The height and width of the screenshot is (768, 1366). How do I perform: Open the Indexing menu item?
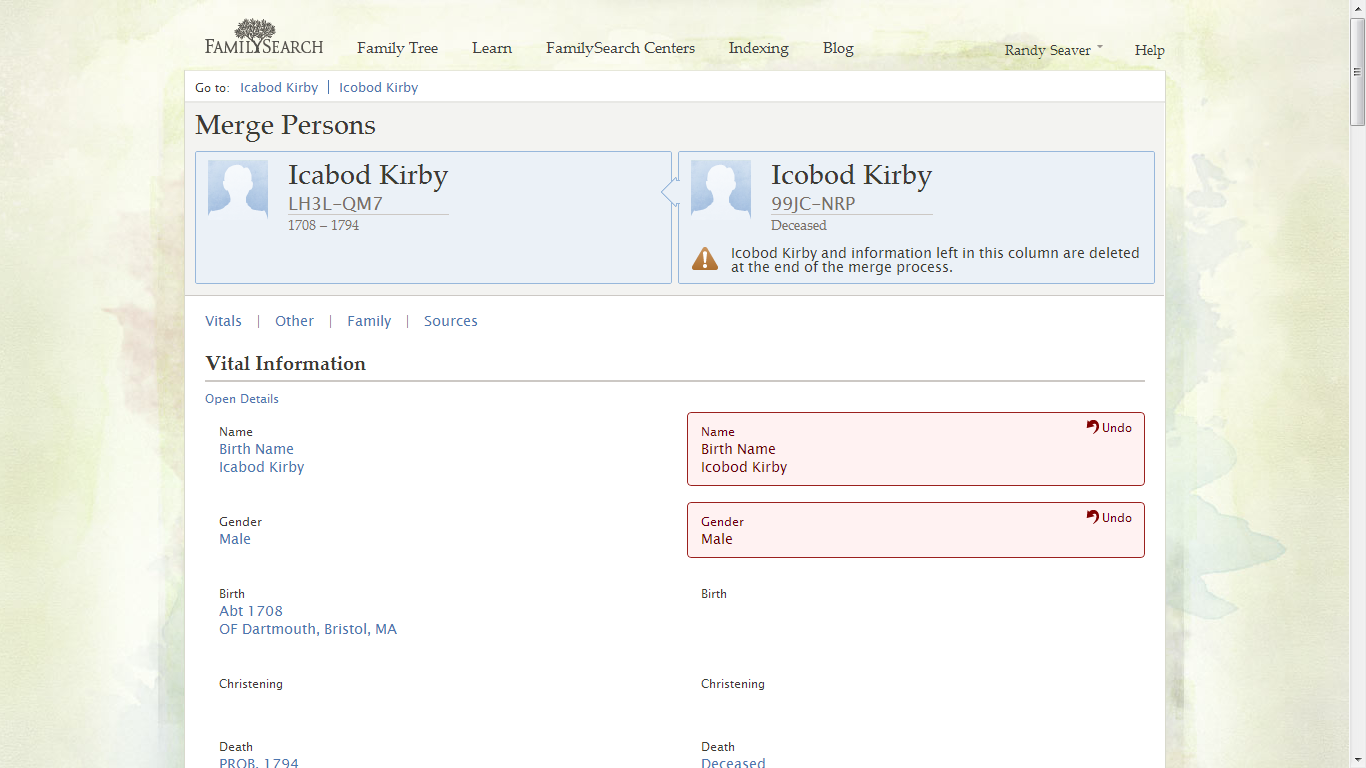pyautogui.click(x=758, y=48)
